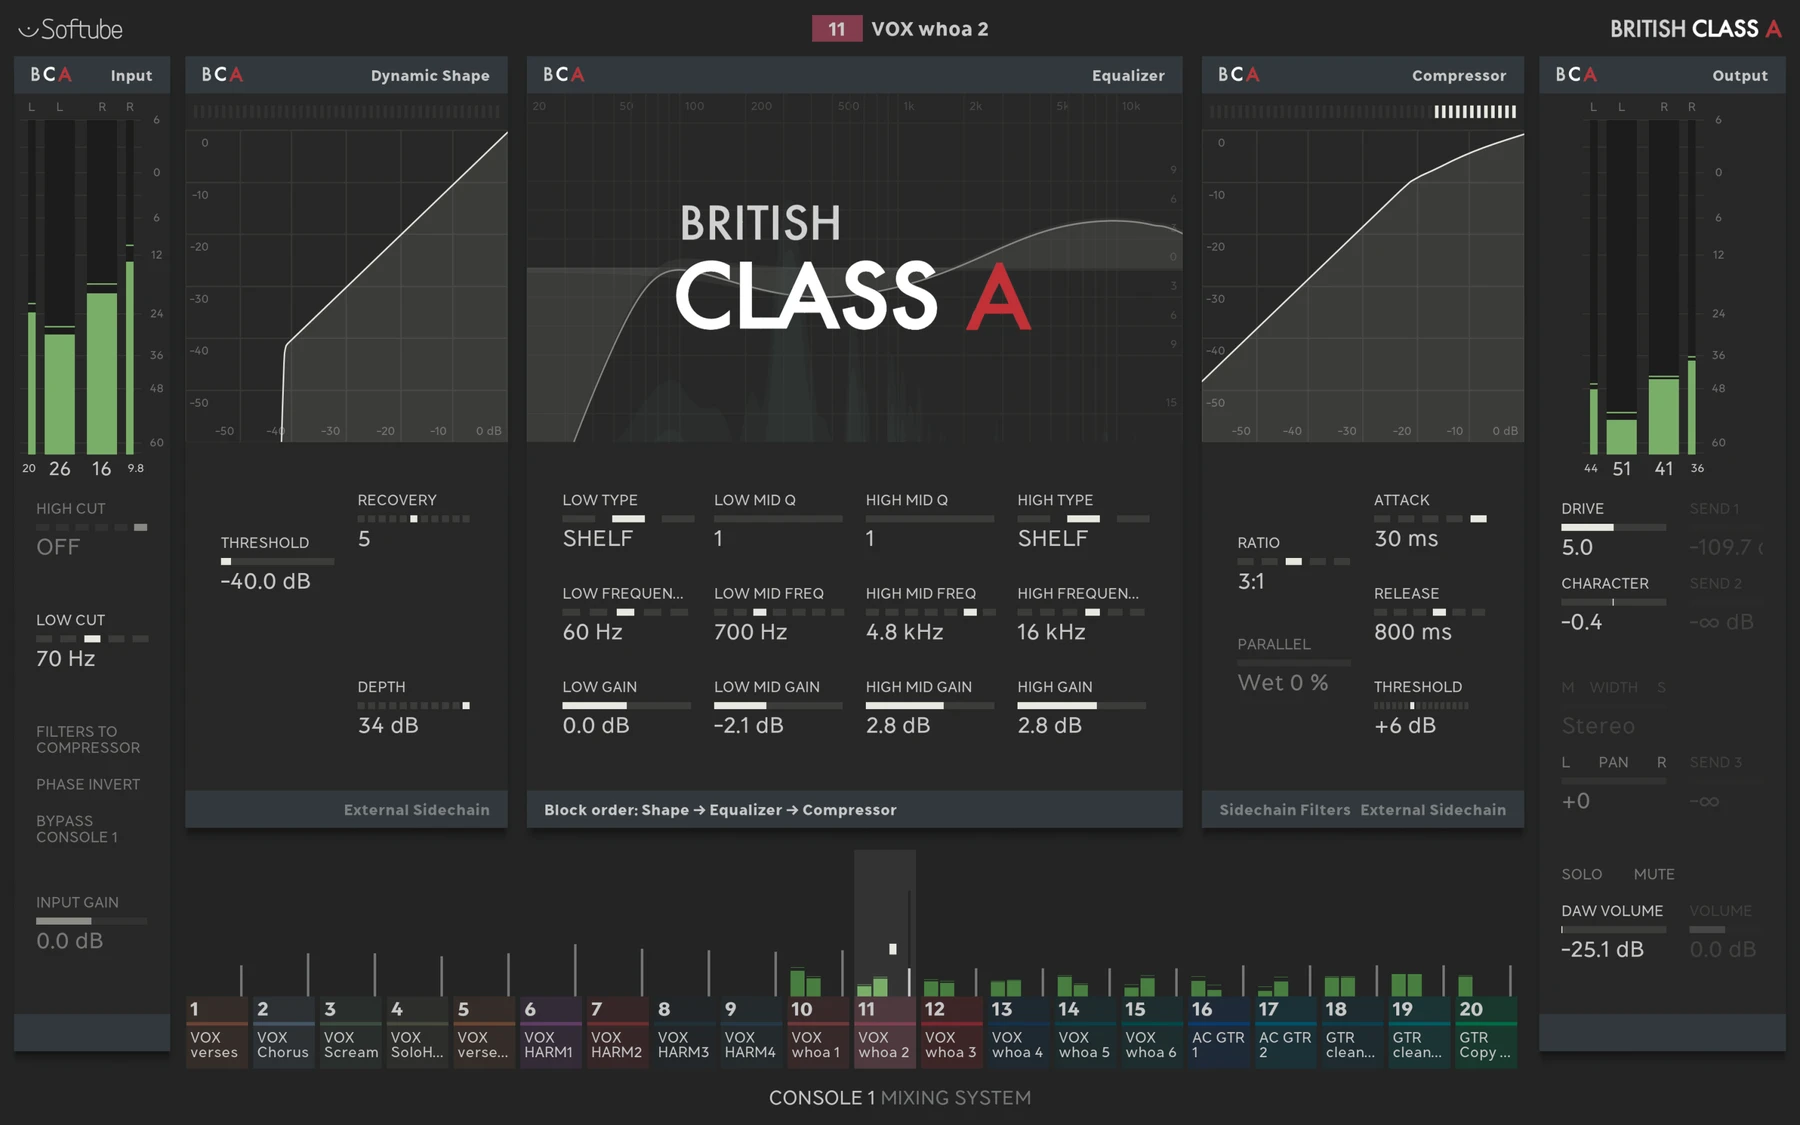Click the British Class A logo top right
Viewport: 1800px width, 1125px height.
1695,29
